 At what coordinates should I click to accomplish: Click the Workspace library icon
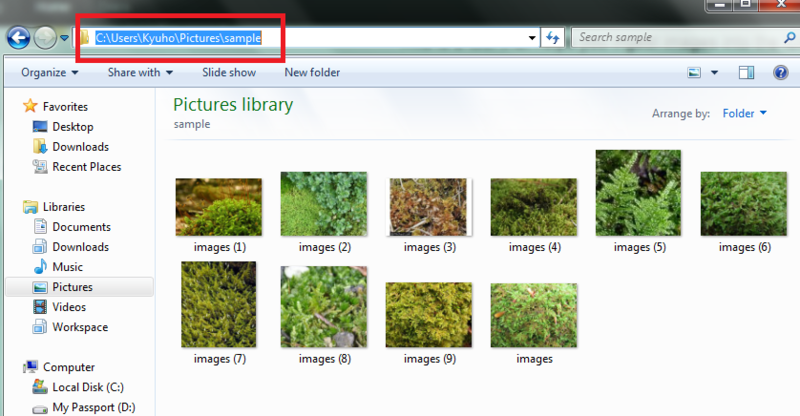click(x=40, y=327)
